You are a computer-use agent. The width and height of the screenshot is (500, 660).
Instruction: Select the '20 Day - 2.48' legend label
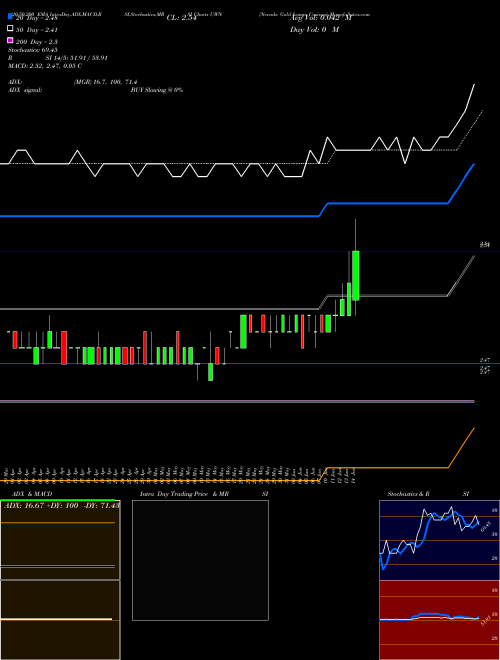(x=36, y=18)
